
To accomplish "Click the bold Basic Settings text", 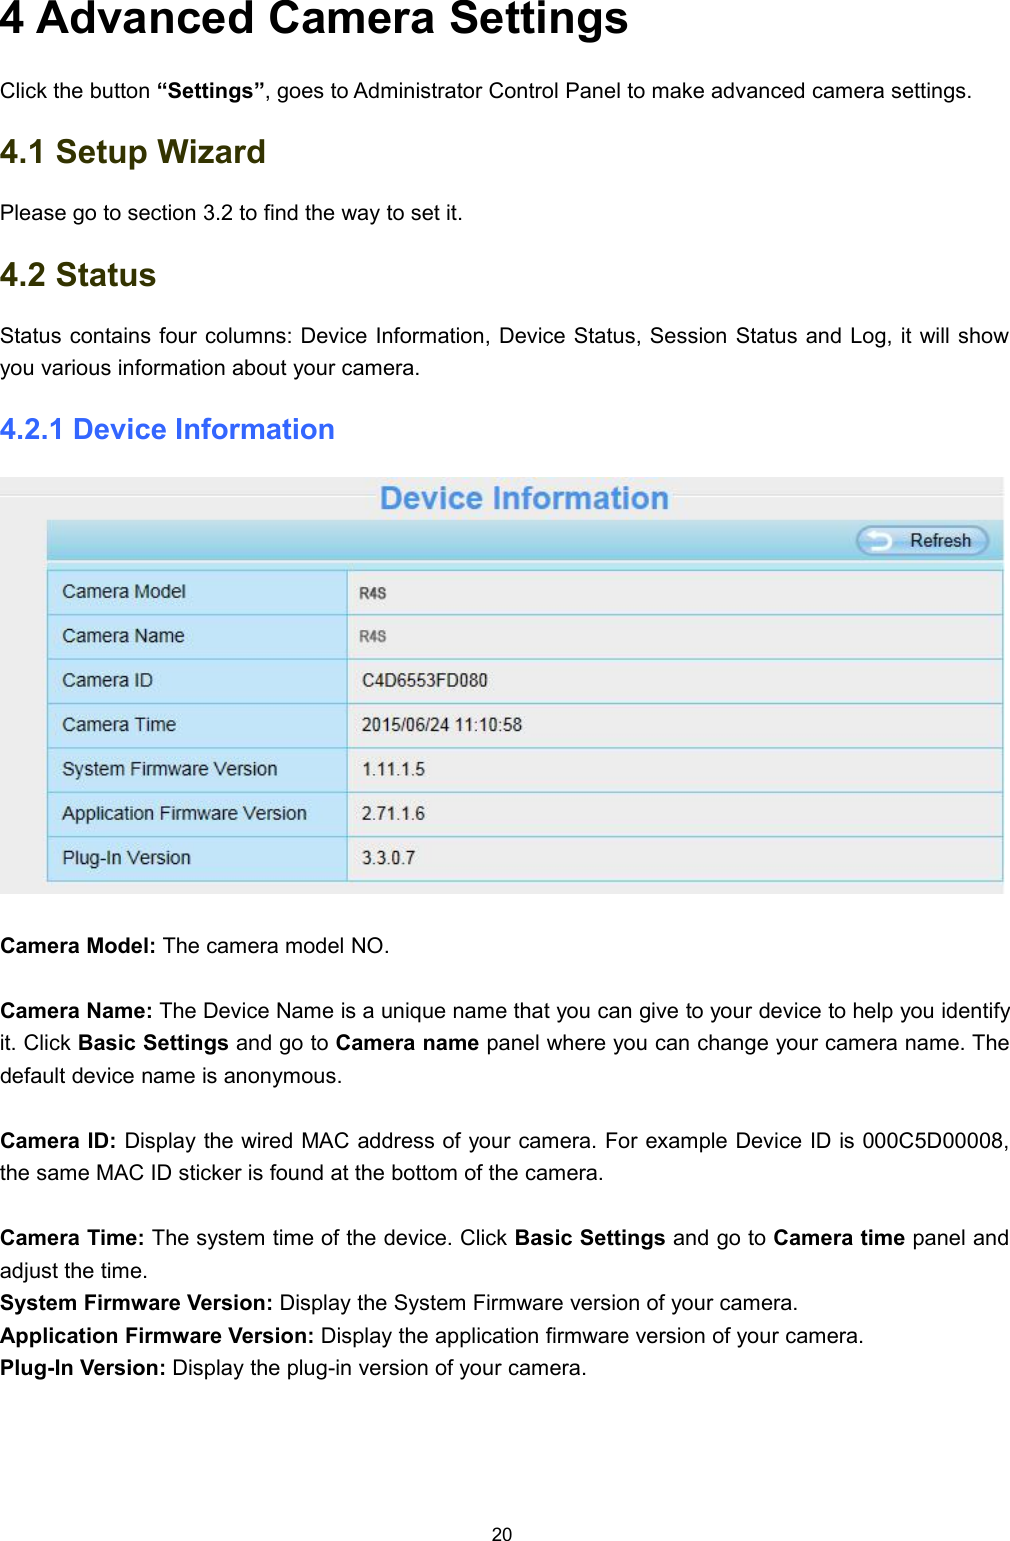I will 156,1043.
